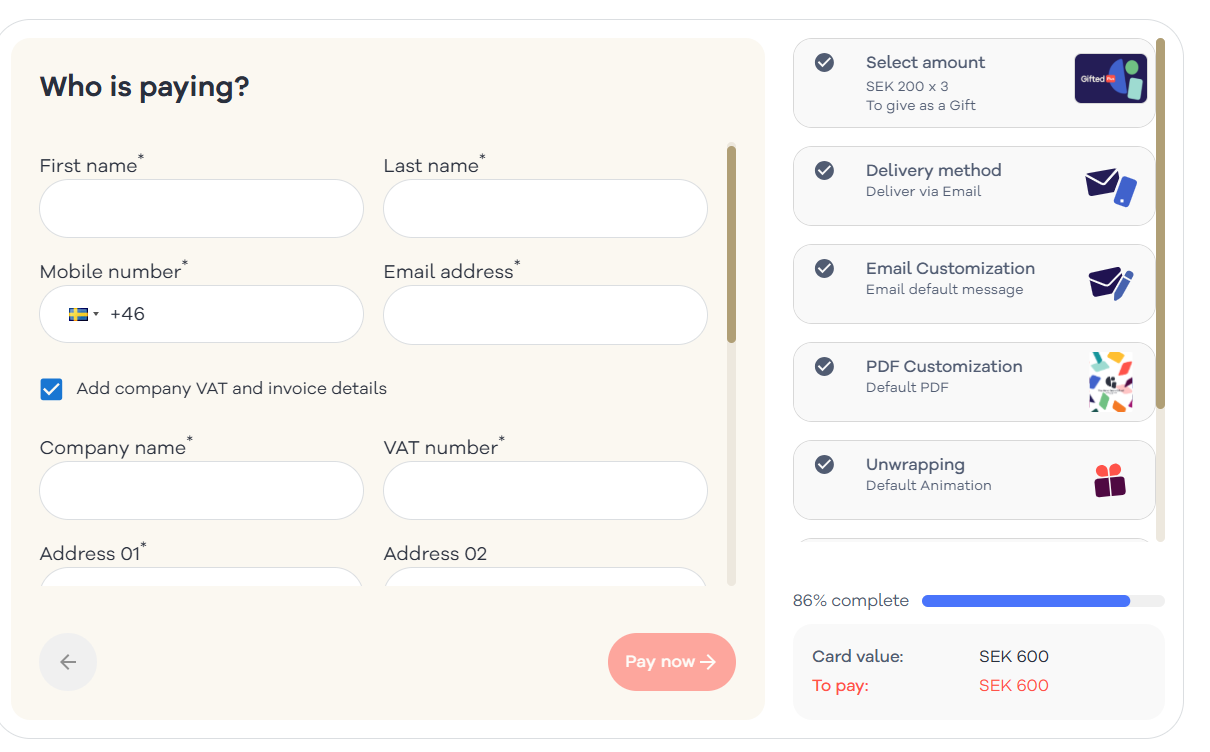The image size is (1210, 752).
Task: Open the Email Customization step
Action: pos(974,284)
